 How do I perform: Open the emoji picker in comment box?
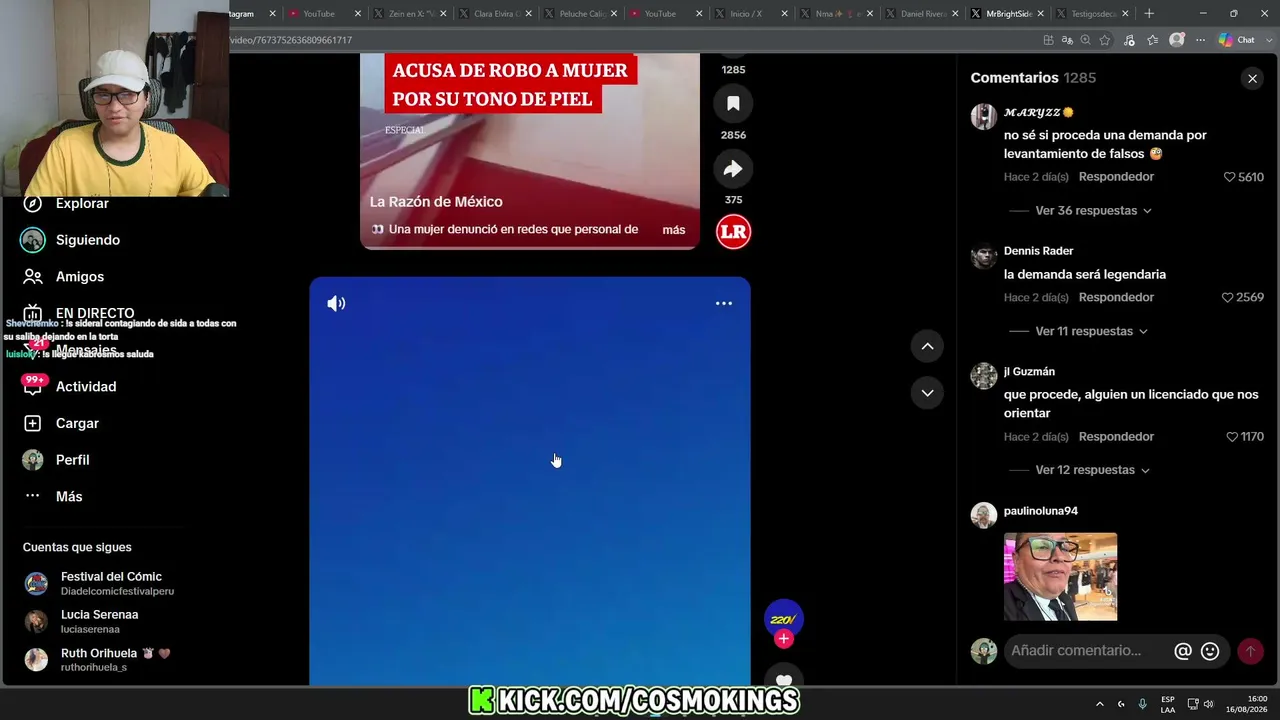[x=1210, y=651]
